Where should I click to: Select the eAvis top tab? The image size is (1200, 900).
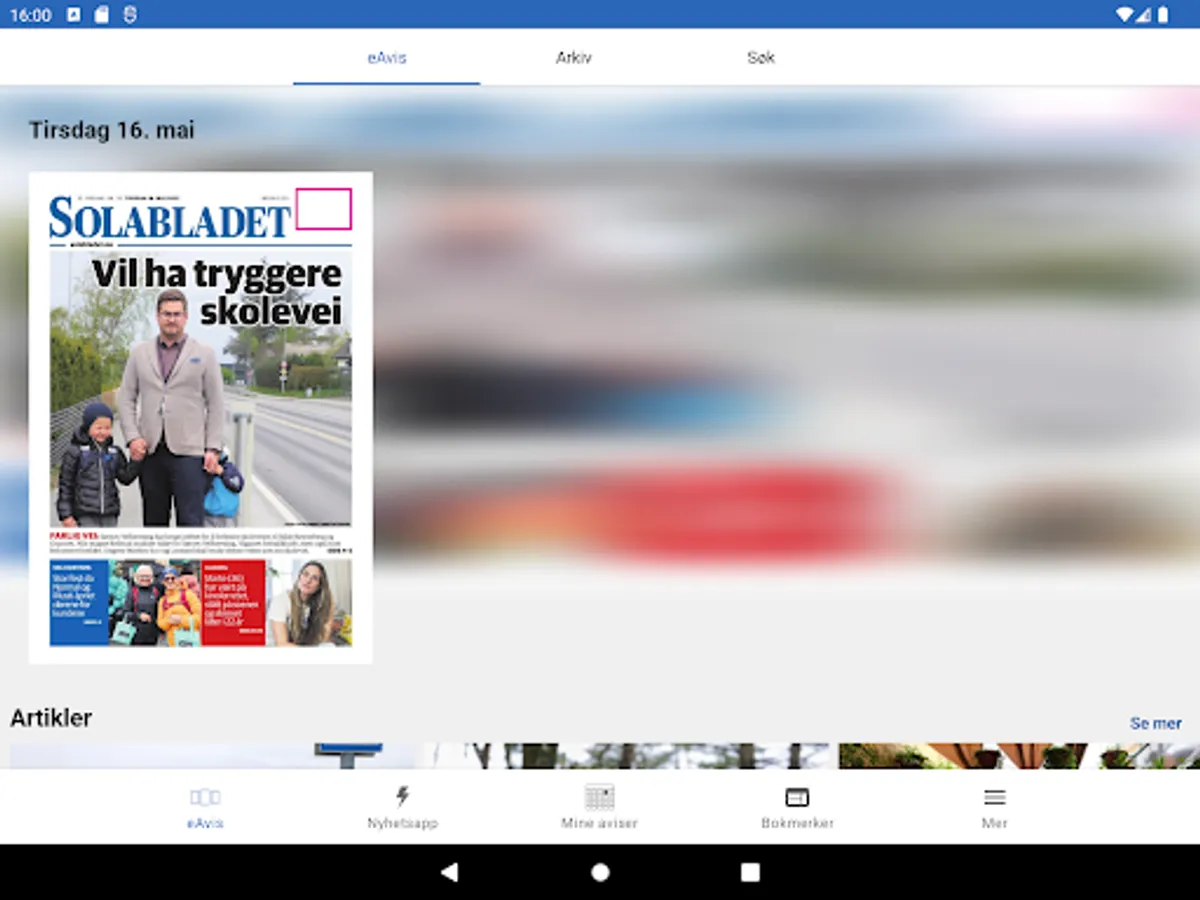click(x=387, y=58)
